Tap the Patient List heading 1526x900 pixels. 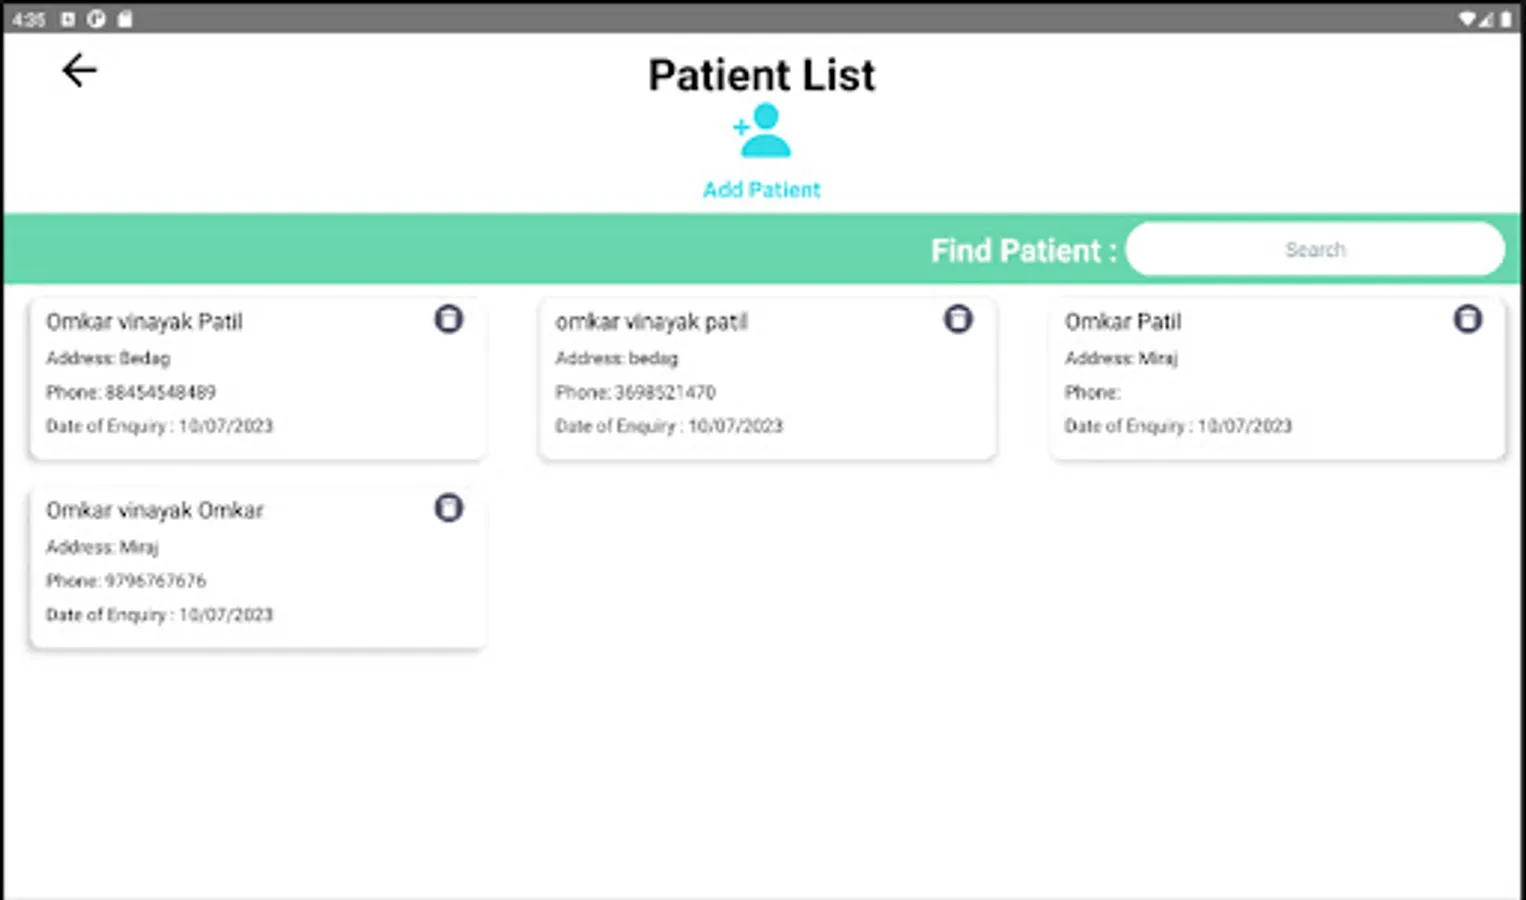coord(761,75)
